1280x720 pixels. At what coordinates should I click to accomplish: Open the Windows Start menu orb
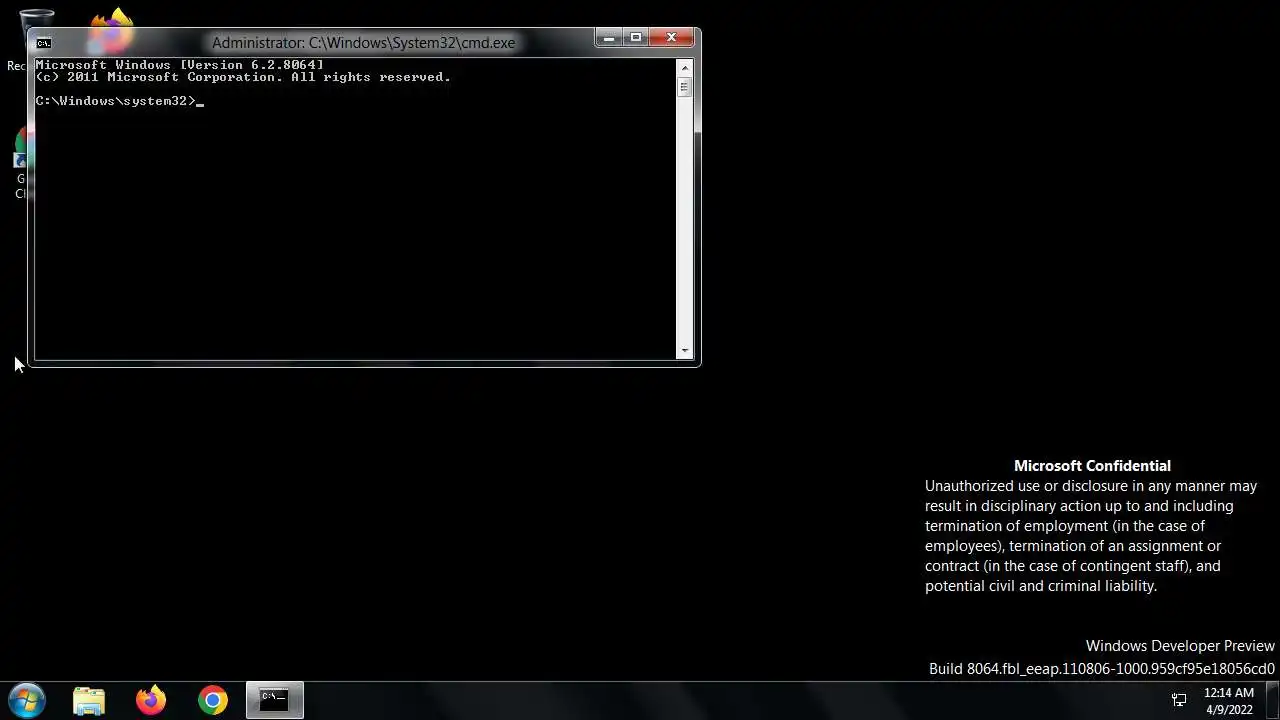pyautogui.click(x=27, y=700)
